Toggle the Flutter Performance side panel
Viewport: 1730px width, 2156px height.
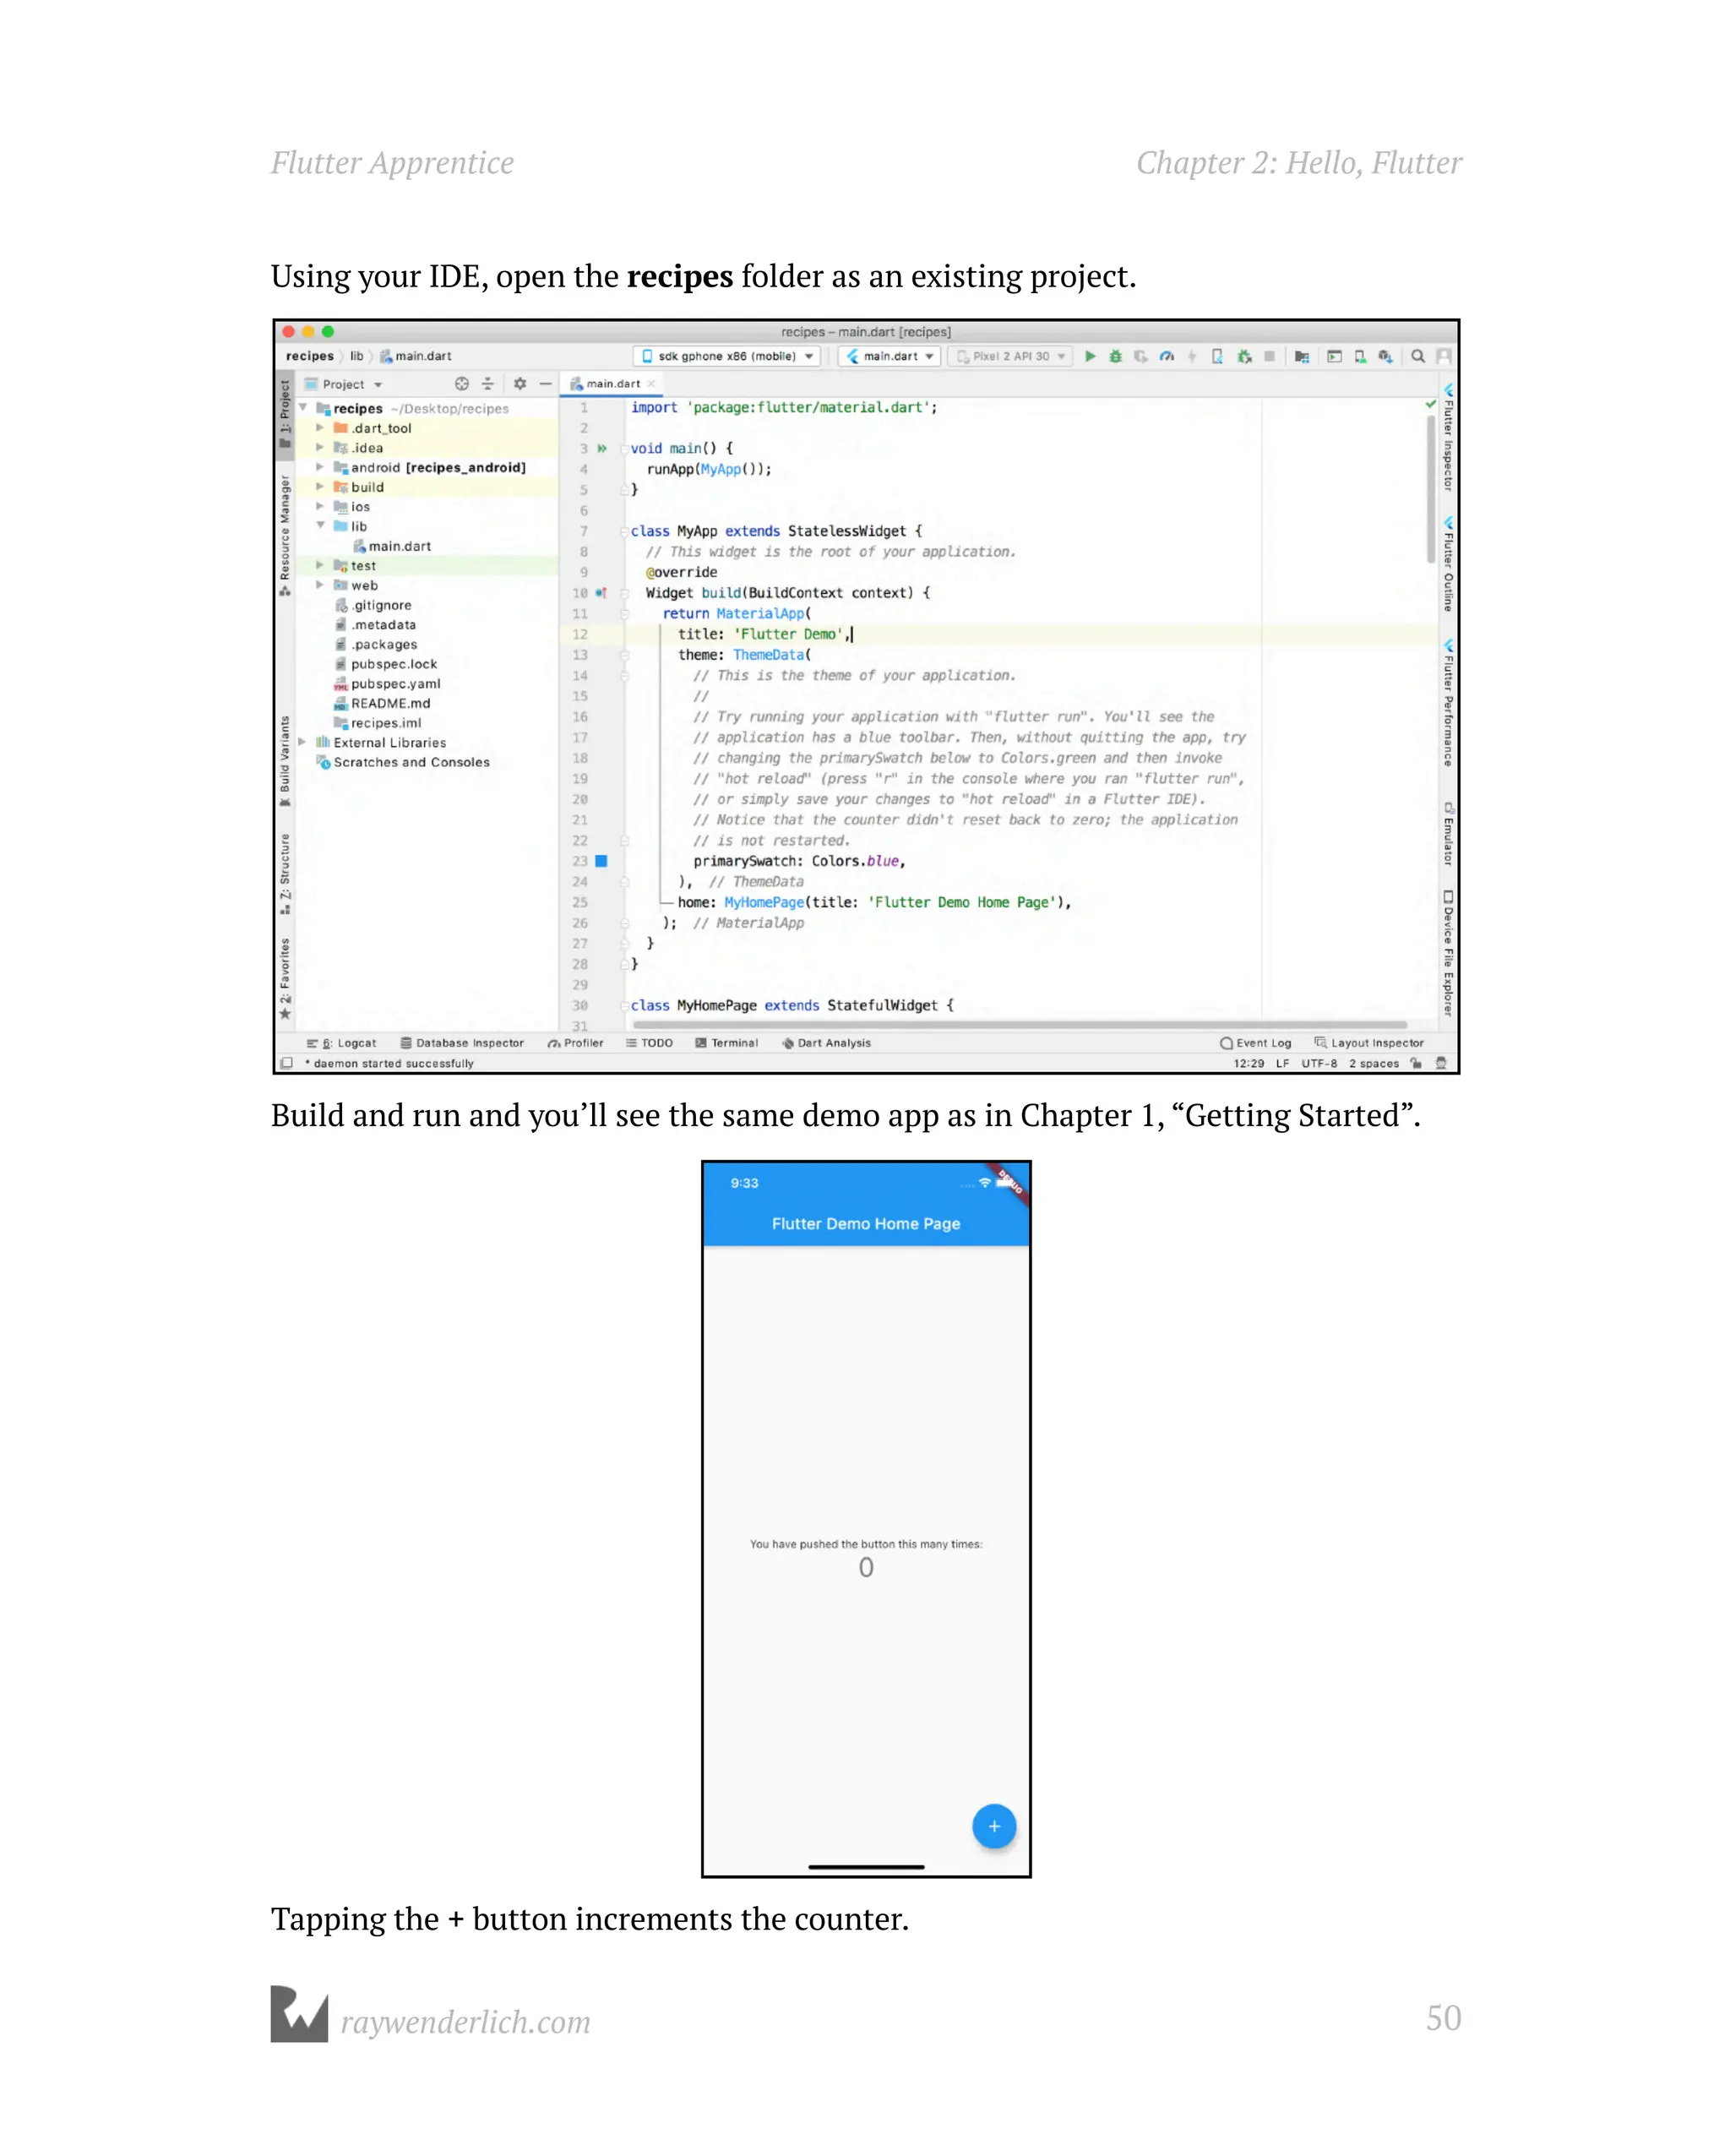1447,703
